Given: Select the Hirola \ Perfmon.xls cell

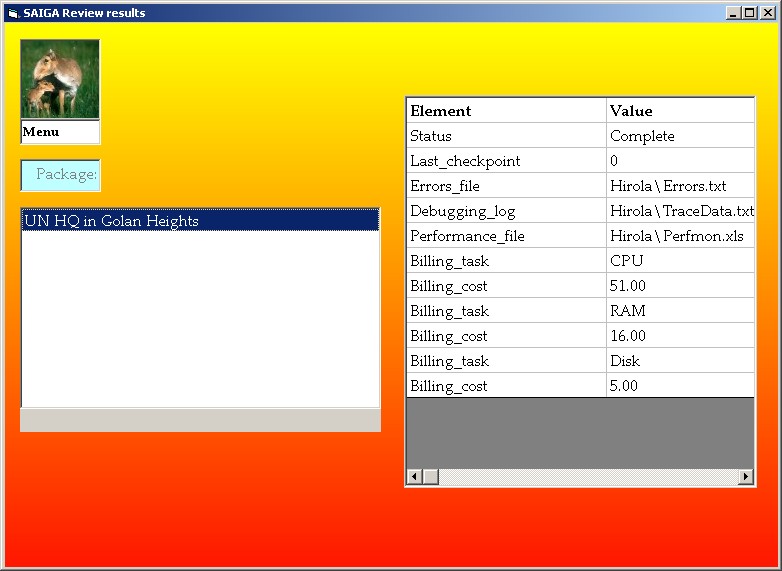Looking at the screenshot, I should [680, 236].
